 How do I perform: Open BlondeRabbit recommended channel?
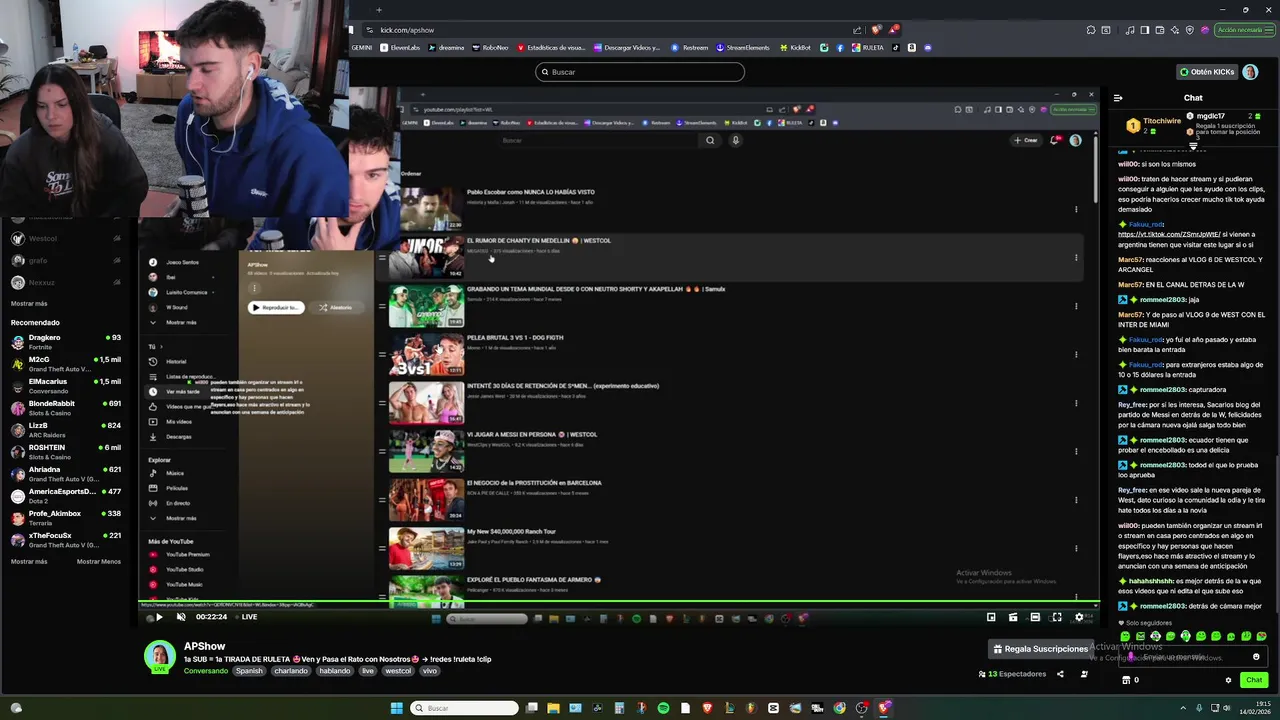coord(65,407)
